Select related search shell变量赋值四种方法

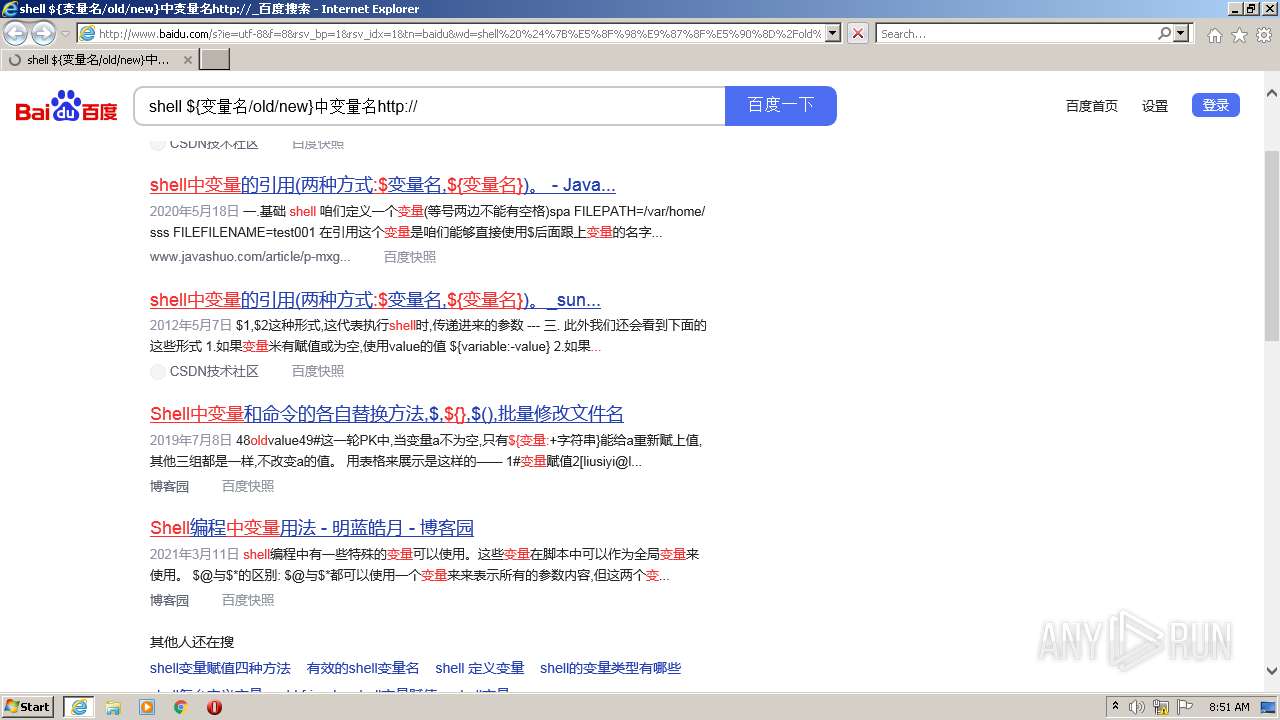click(x=220, y=668)
